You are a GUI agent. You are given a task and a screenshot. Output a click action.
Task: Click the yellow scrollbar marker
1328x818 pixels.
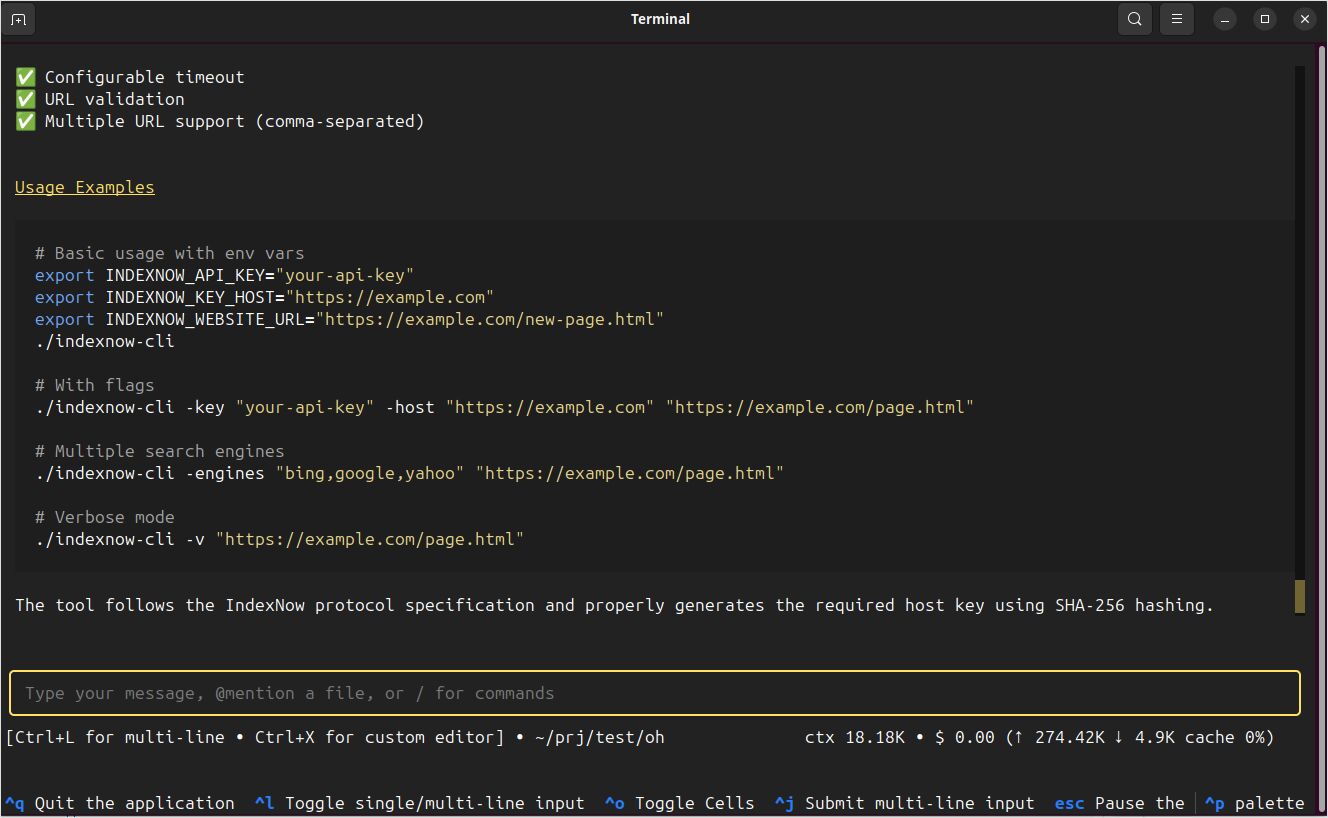pos(1299,596)
